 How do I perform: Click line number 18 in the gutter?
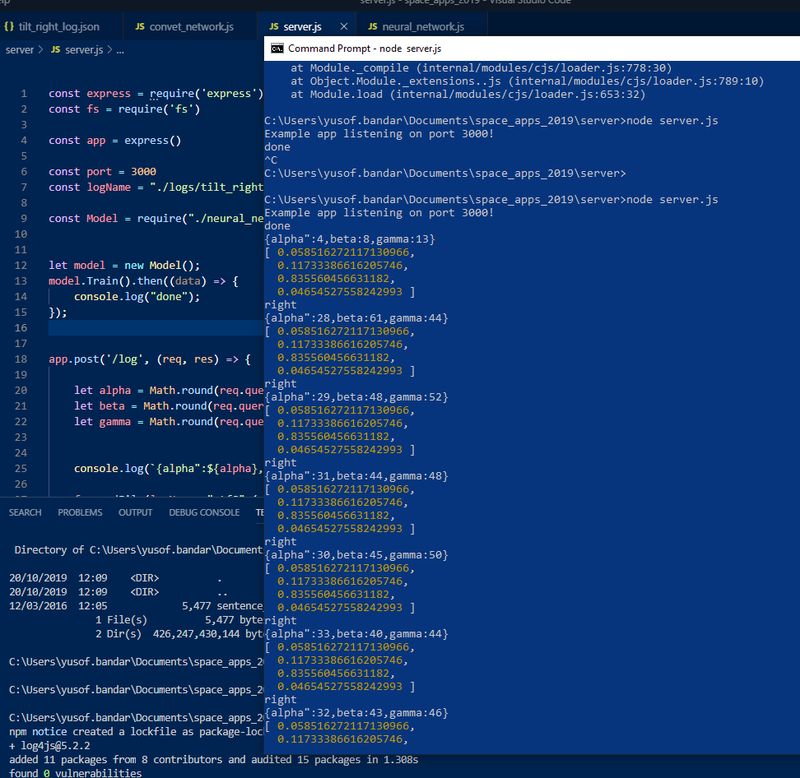(x=21, y=358)
